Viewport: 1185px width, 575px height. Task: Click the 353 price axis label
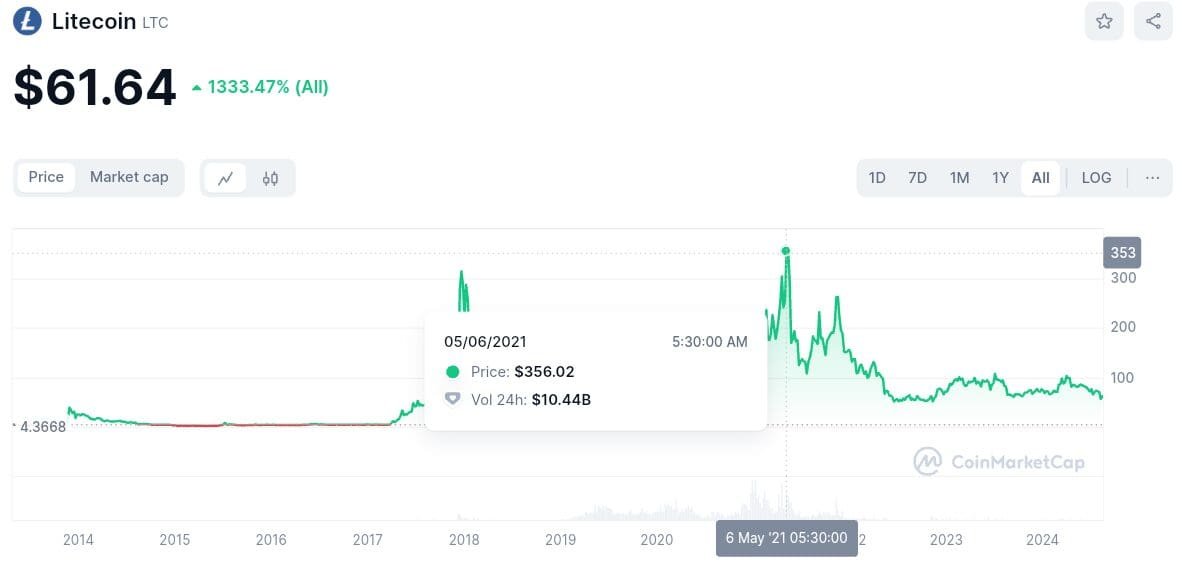coord(1122,253)
